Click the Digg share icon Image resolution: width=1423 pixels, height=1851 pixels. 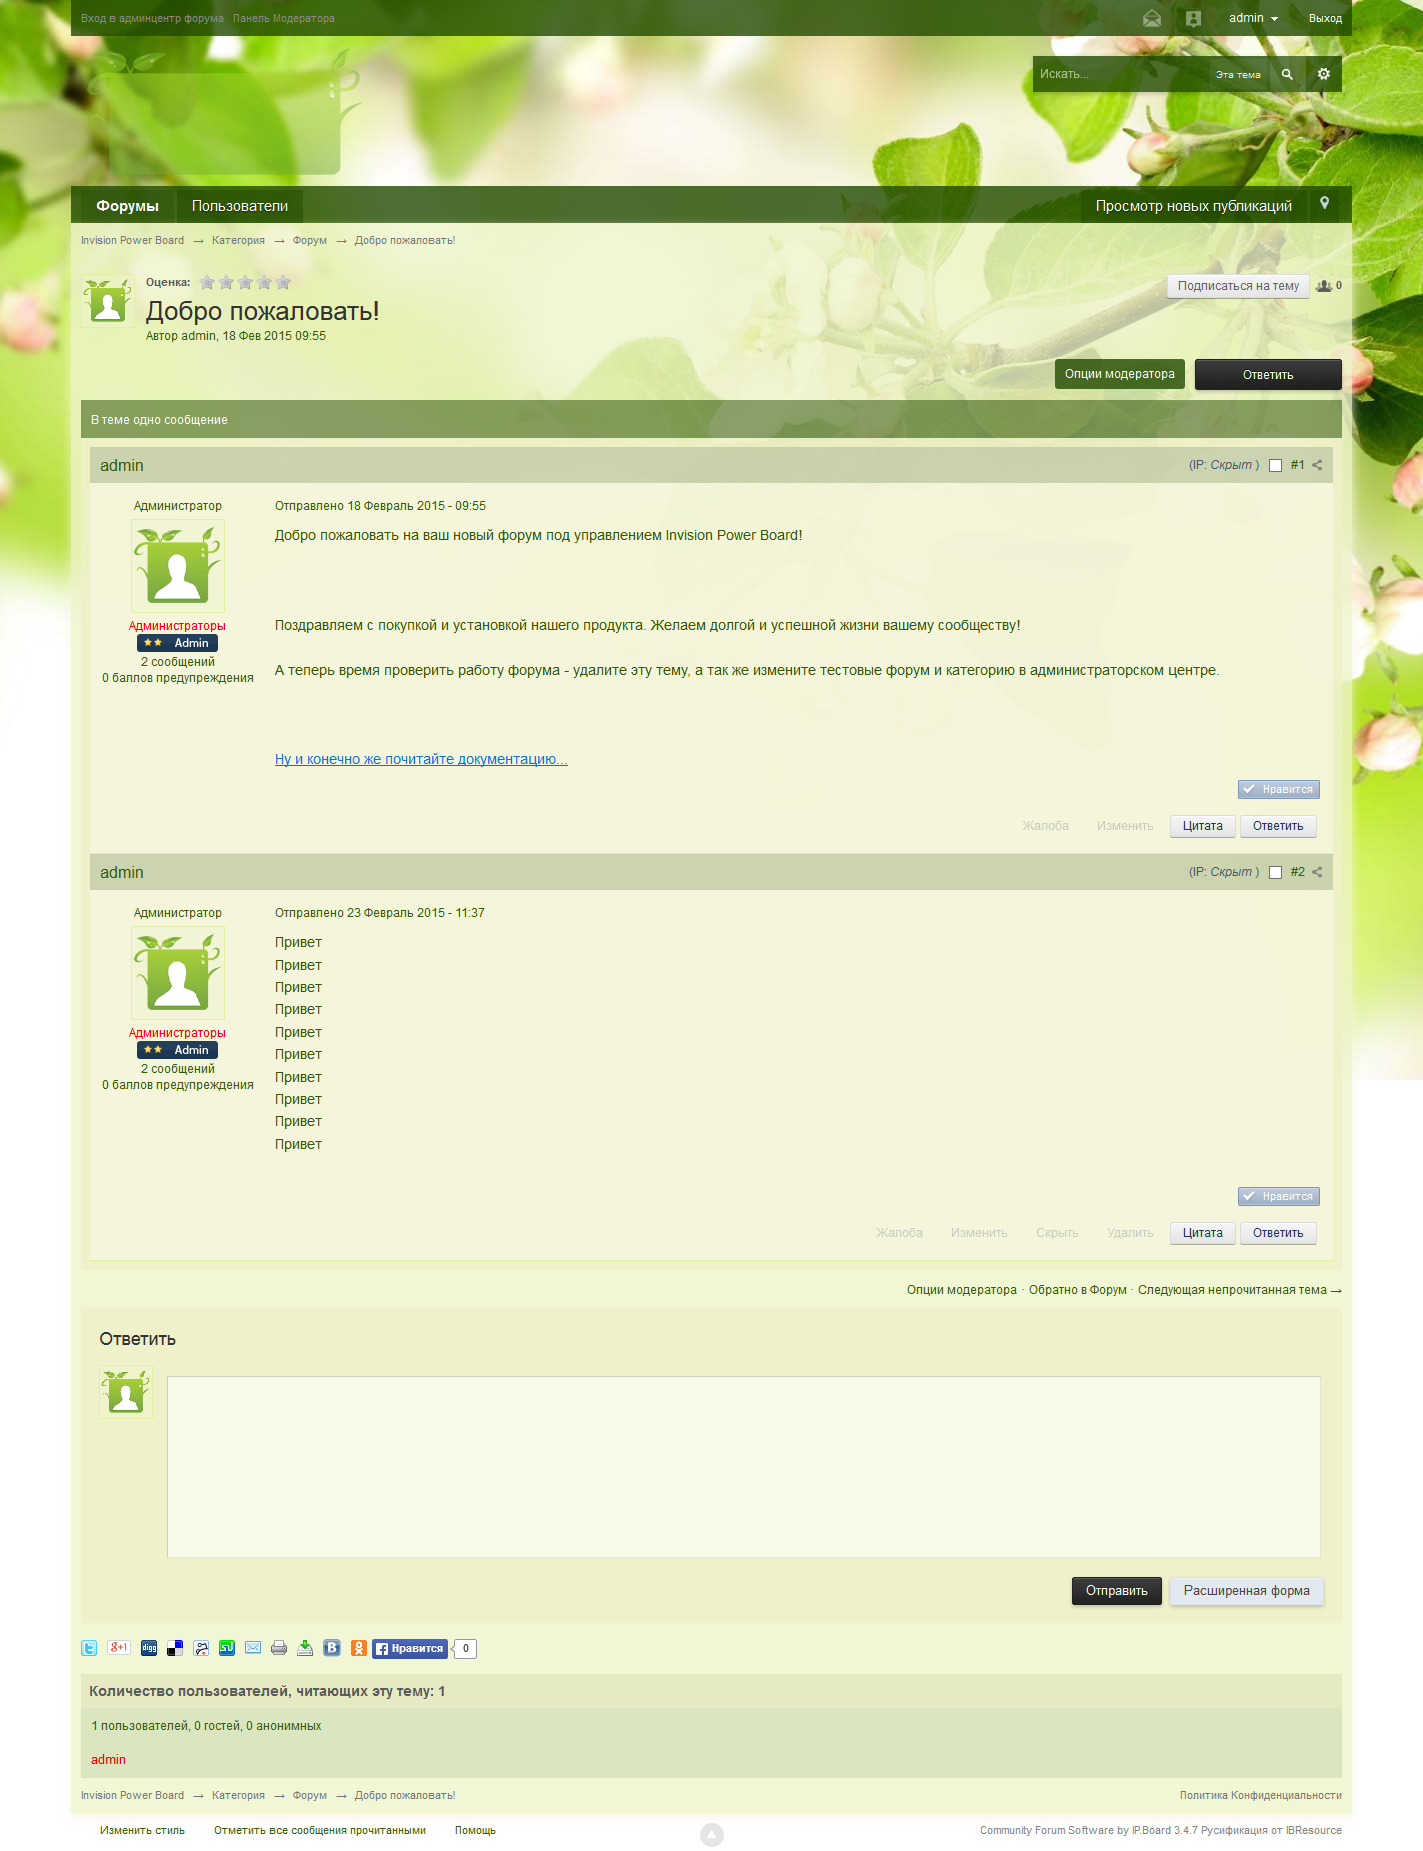[149, 1648]
